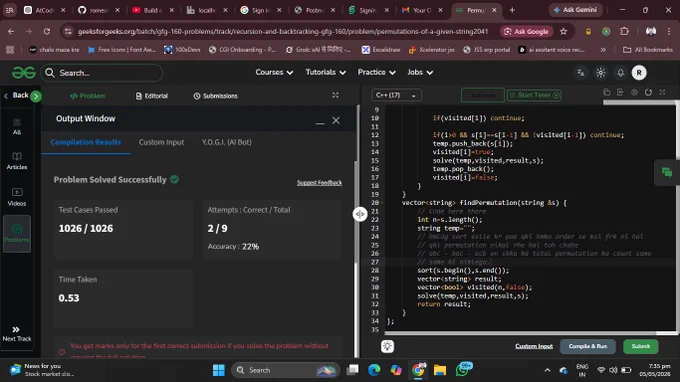Open the Videos sidebar item
The height and width of the screenshot is (382, 680).
coord(17,197)
